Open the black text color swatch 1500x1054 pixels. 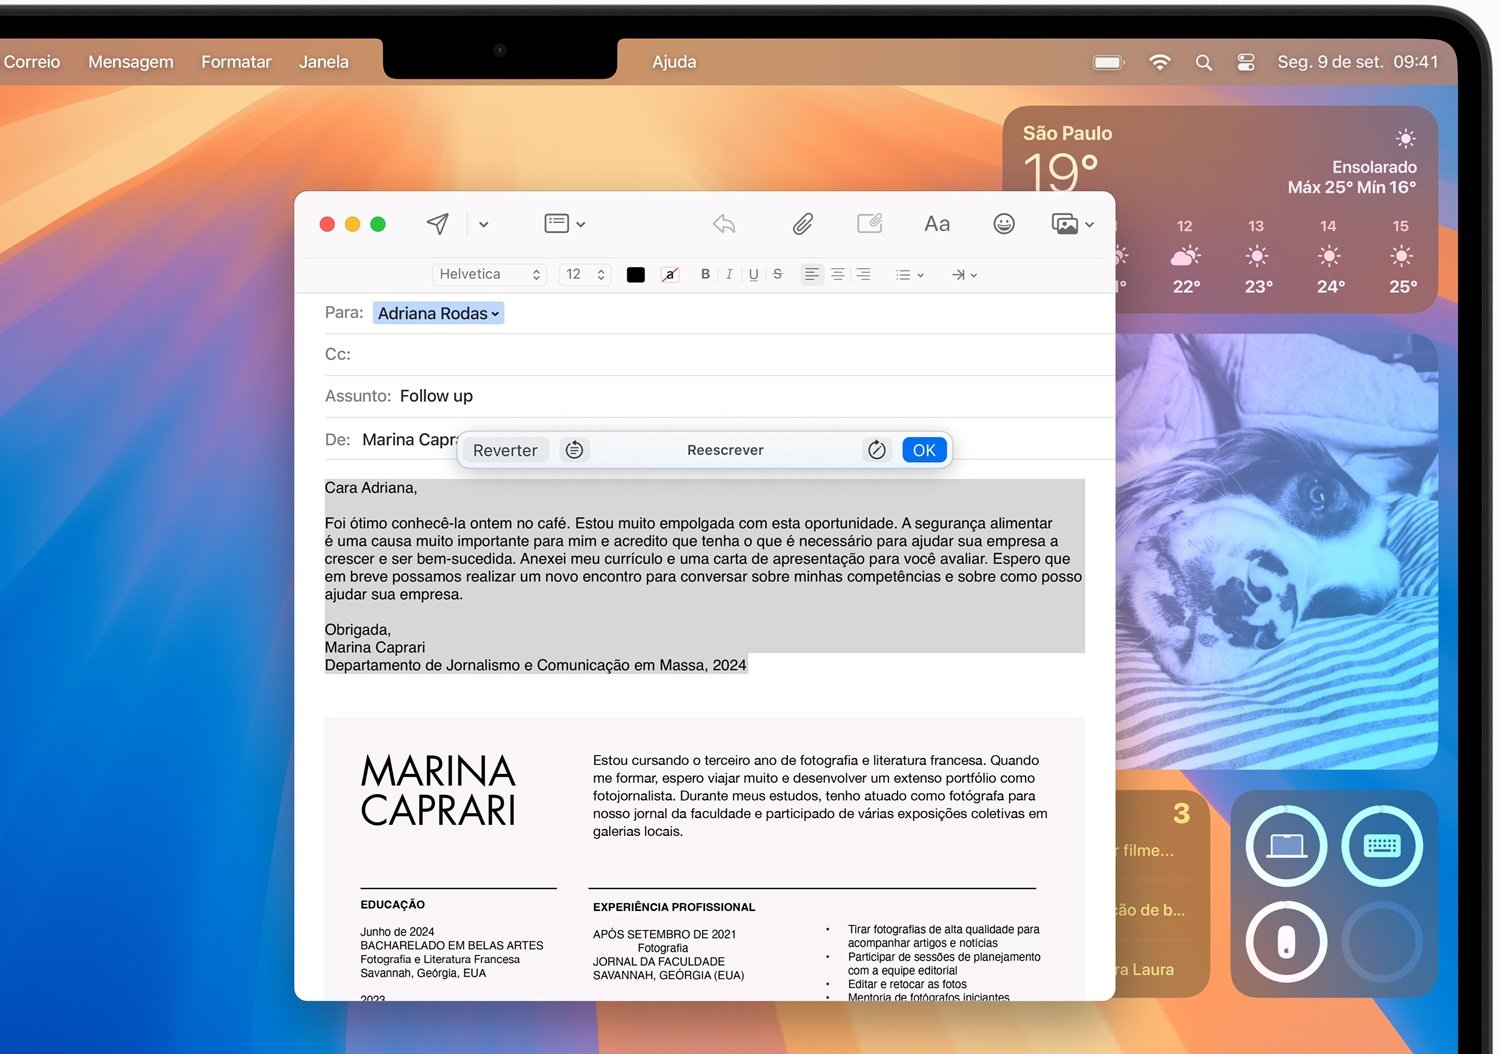[635, 275]
